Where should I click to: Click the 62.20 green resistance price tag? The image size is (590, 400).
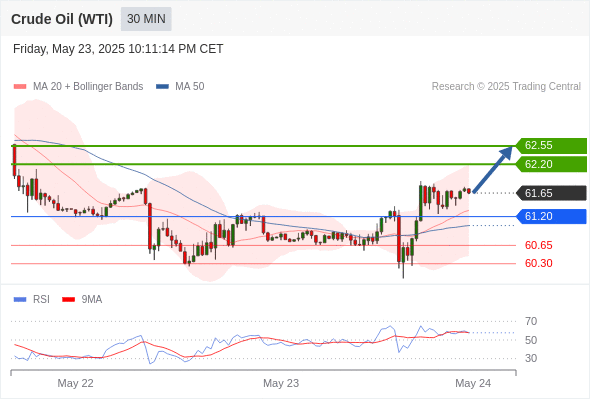click(x=551, y=164)
